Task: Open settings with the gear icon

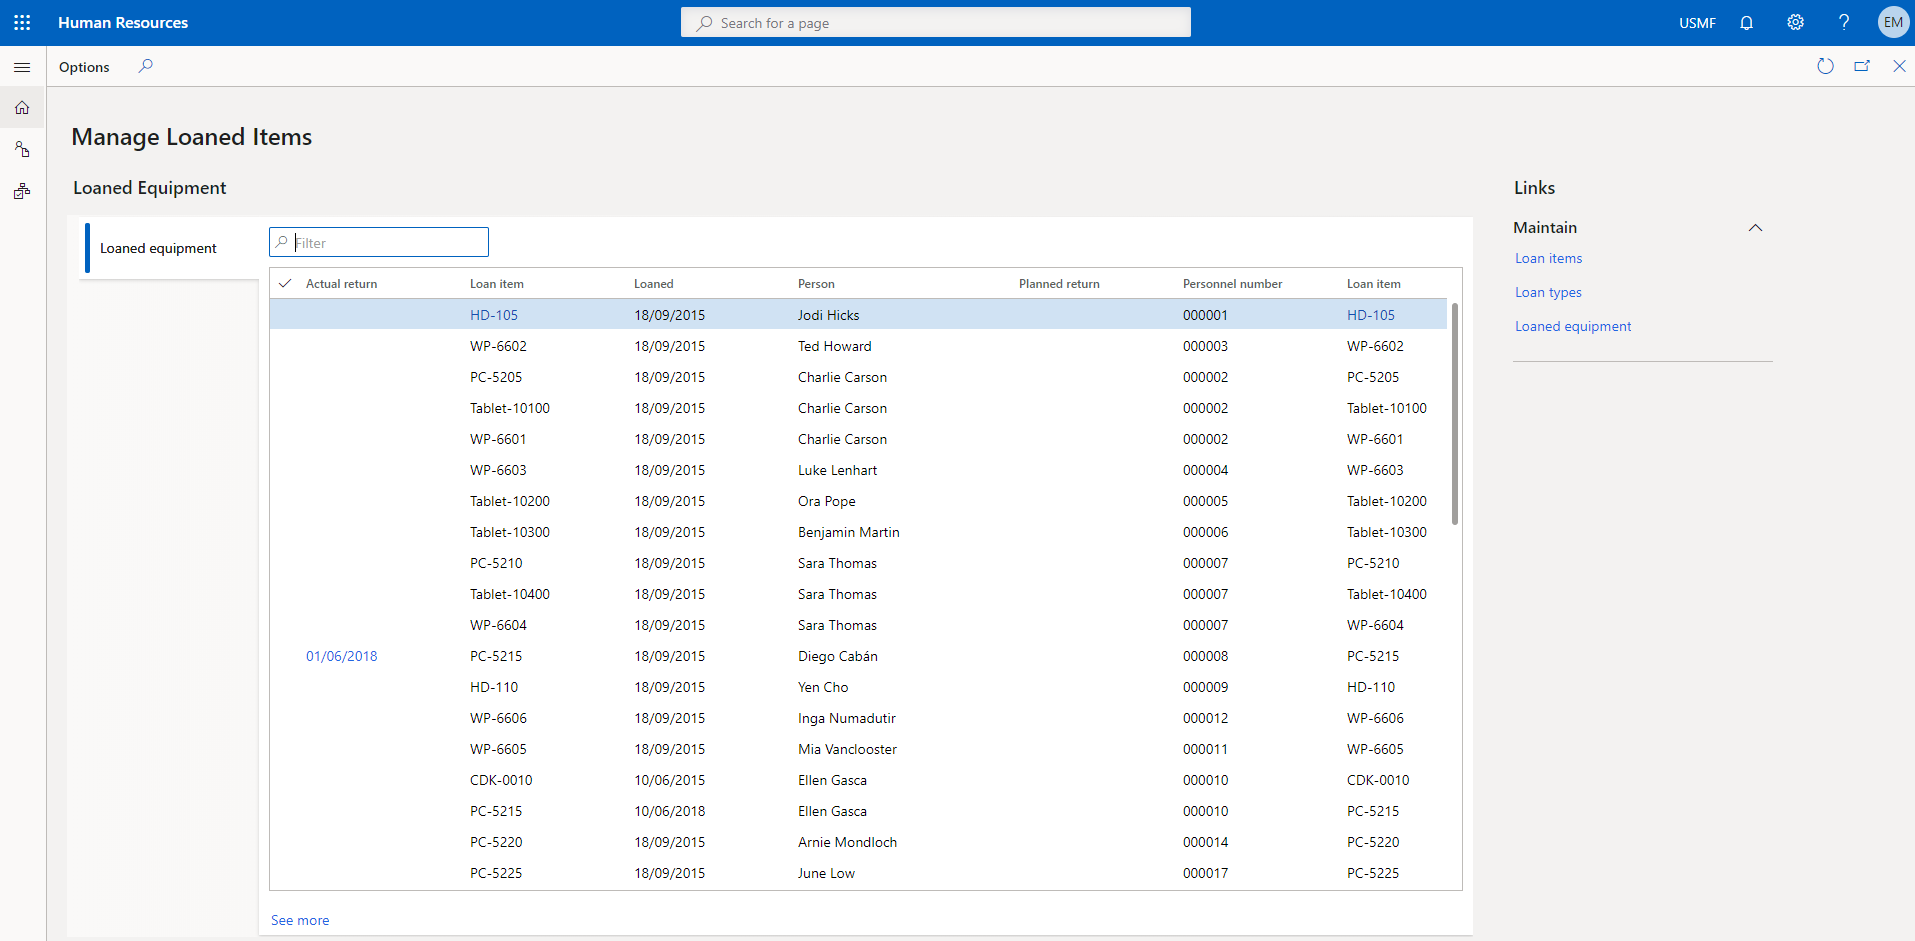Action: click(1795, 22)
